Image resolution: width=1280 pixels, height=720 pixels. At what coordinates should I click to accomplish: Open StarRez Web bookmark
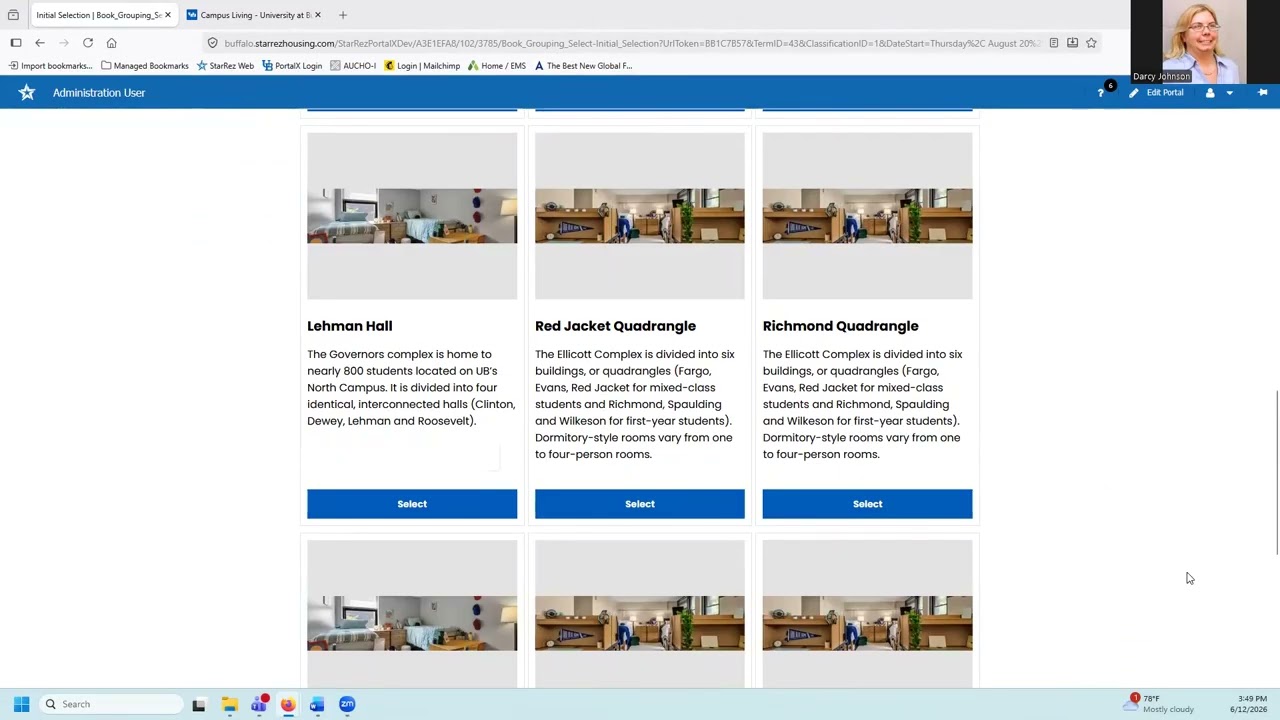tap(224, 66)
